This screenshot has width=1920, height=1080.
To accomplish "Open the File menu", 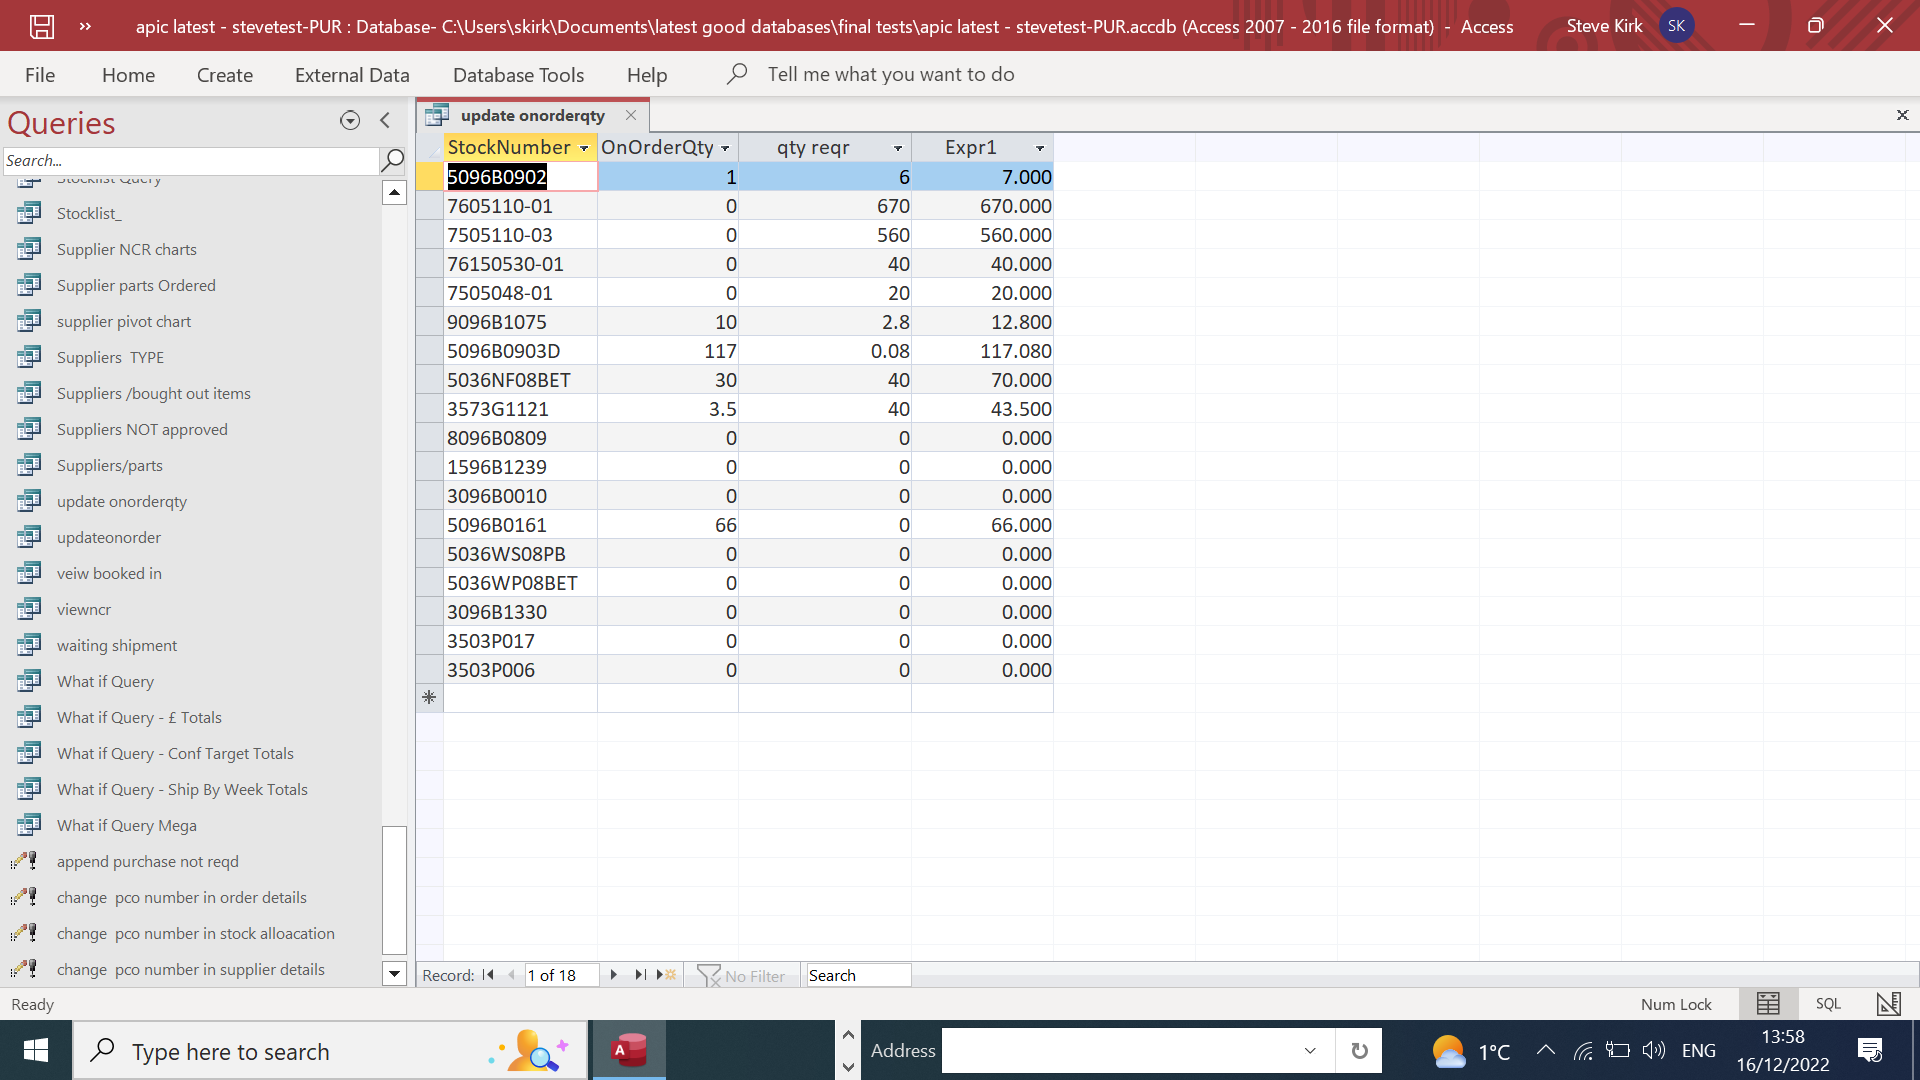I will [x=40, y=75].
